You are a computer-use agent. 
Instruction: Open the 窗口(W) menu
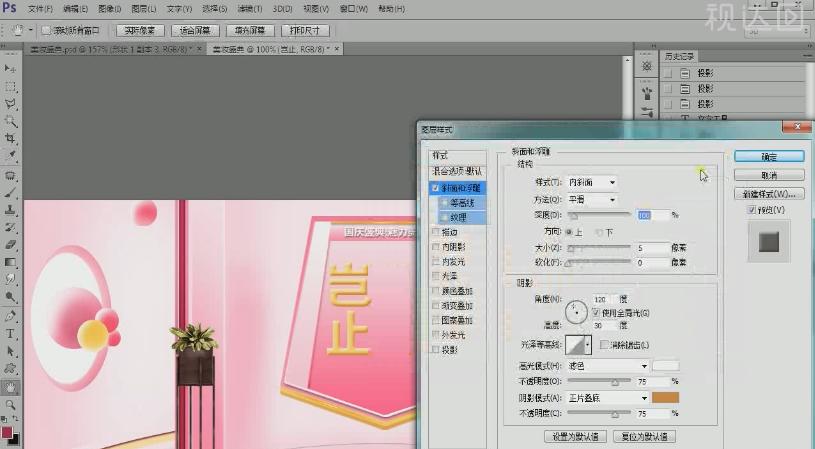pyautogui.click(x=354, y=9)
